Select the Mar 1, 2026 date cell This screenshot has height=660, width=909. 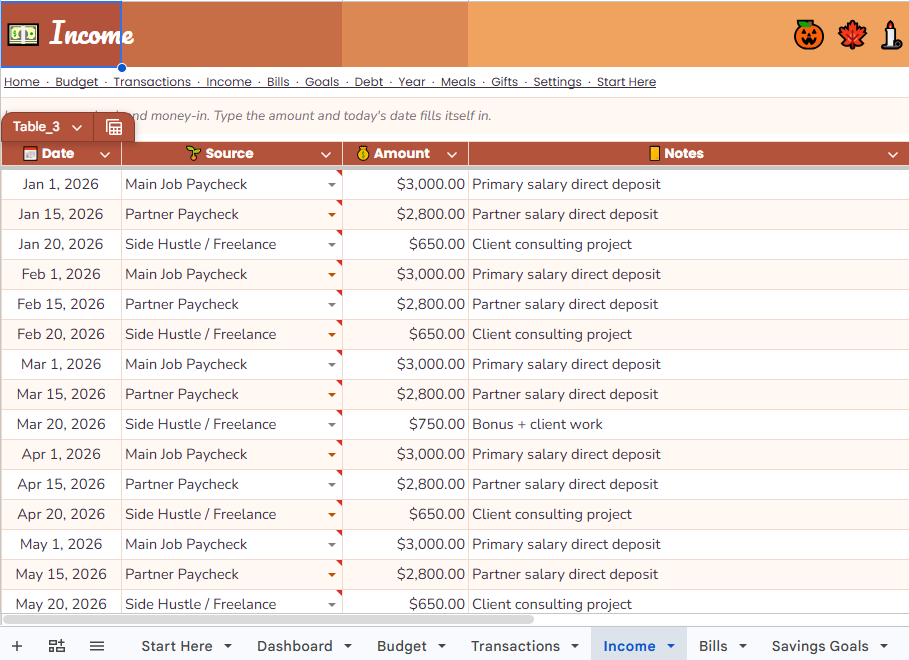click(61, 364)
